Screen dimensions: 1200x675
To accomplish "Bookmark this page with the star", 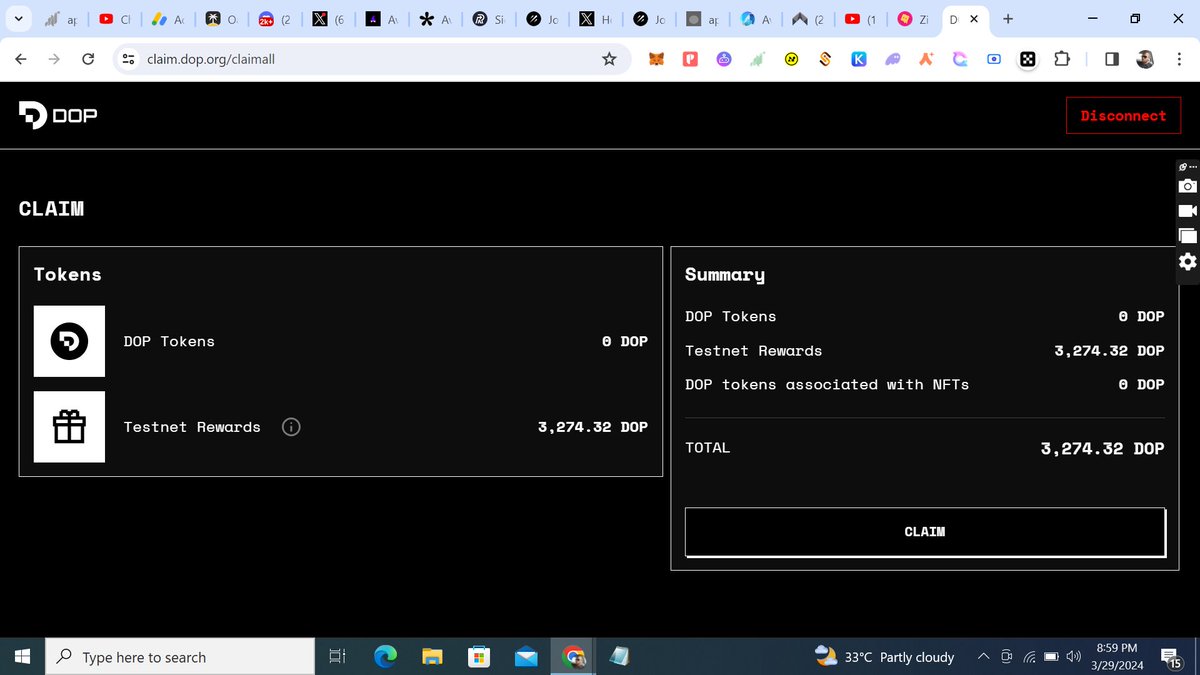I will (609, 60).
